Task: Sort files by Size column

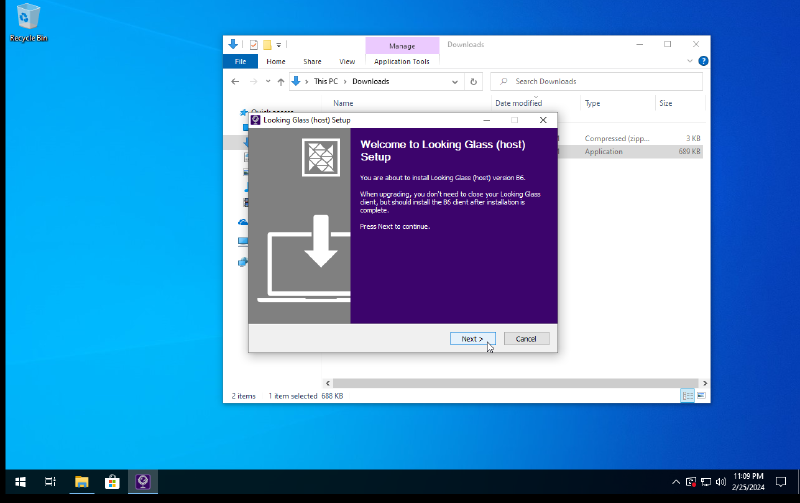Action: (x=666, y=103)
